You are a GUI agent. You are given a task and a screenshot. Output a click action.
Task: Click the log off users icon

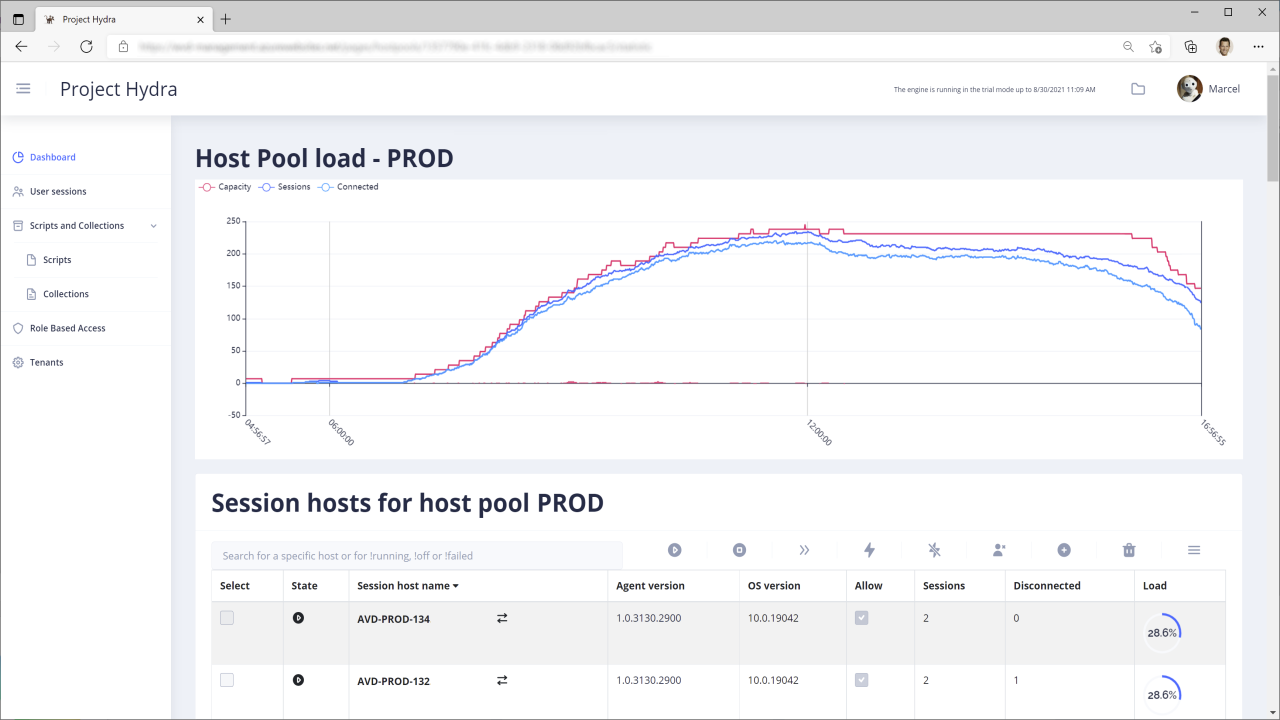point(999,550)
